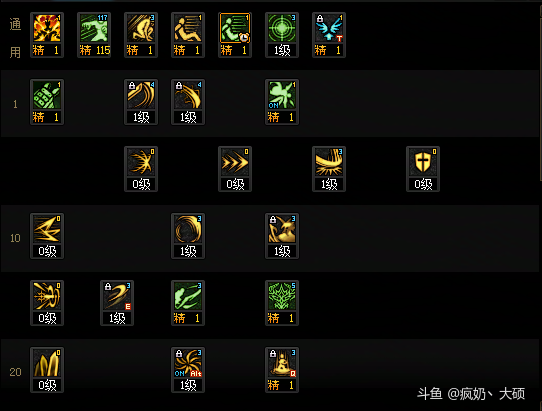Select the highlighted running figure with clock
Viewport: 542px width, 411px height.
coord(235,35)
